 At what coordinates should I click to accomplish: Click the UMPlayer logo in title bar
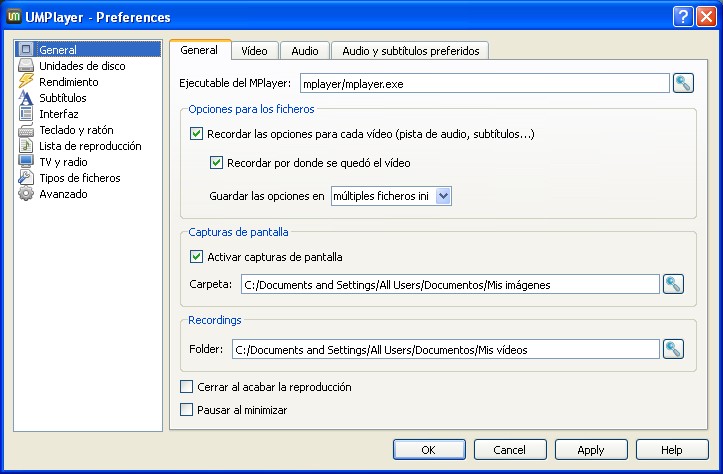pyautogui.click(x=14, y=17)
